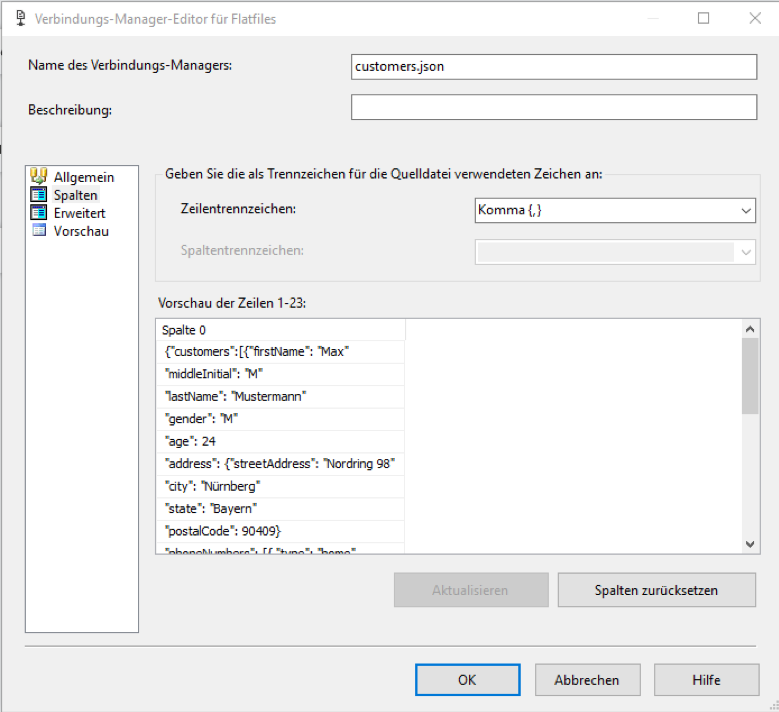
Task: Click the preview scrollbar up arrow
Action: (750, 328)
